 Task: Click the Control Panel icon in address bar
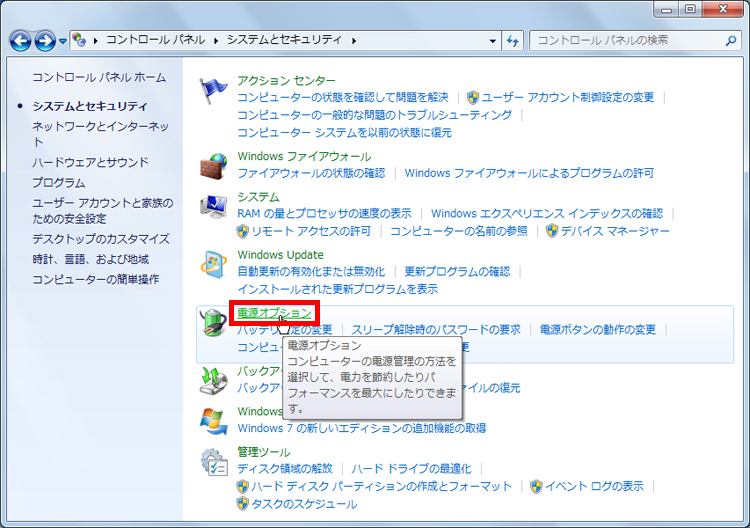pyautogui.click(x=79, y=40)
